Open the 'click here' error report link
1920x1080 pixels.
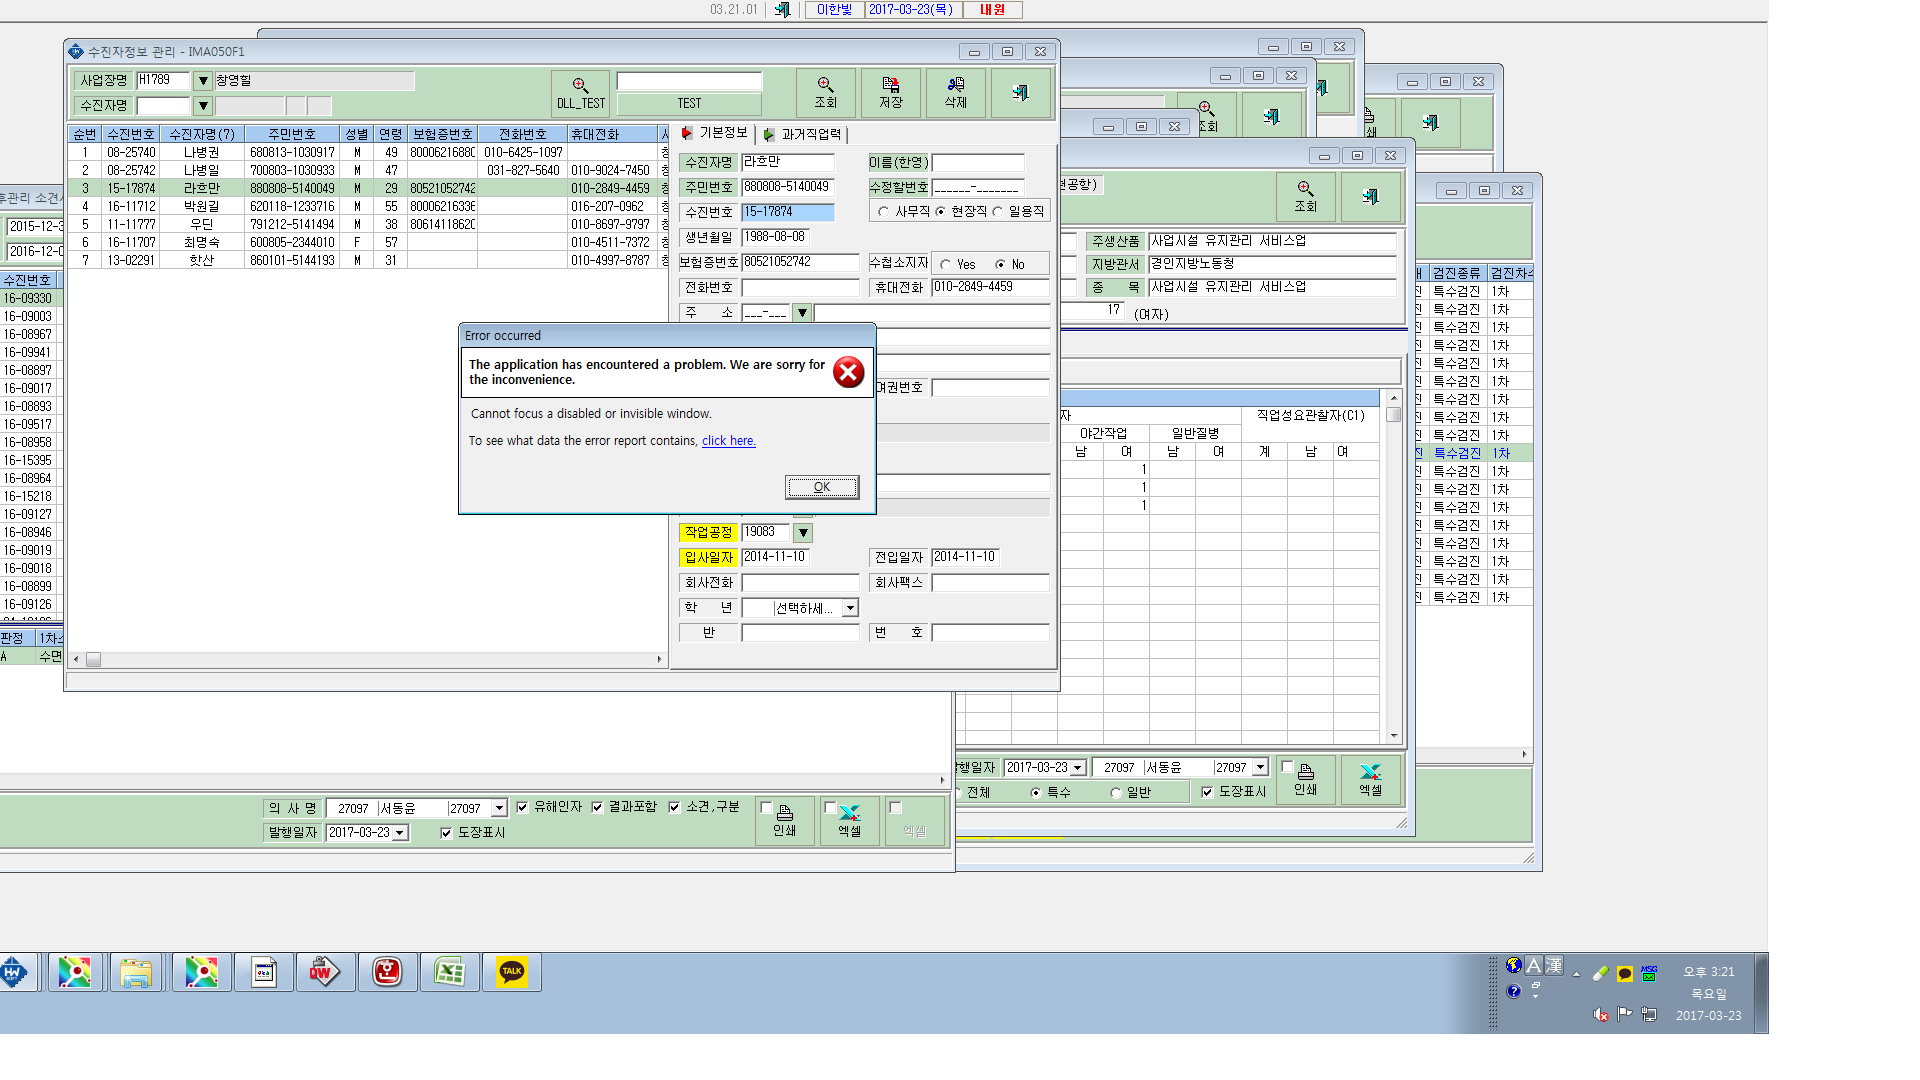click(x=728, y=441)
